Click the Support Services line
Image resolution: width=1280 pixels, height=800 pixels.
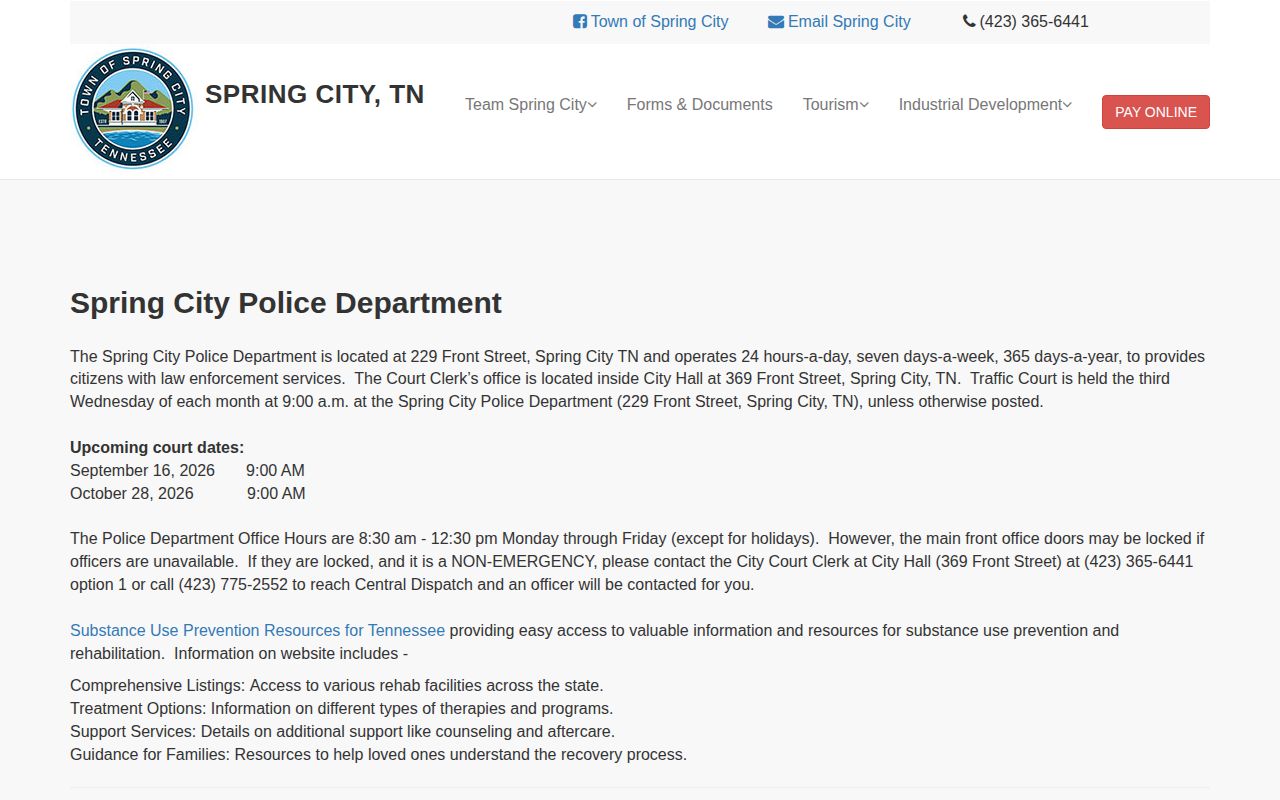(x=343, y=732)
